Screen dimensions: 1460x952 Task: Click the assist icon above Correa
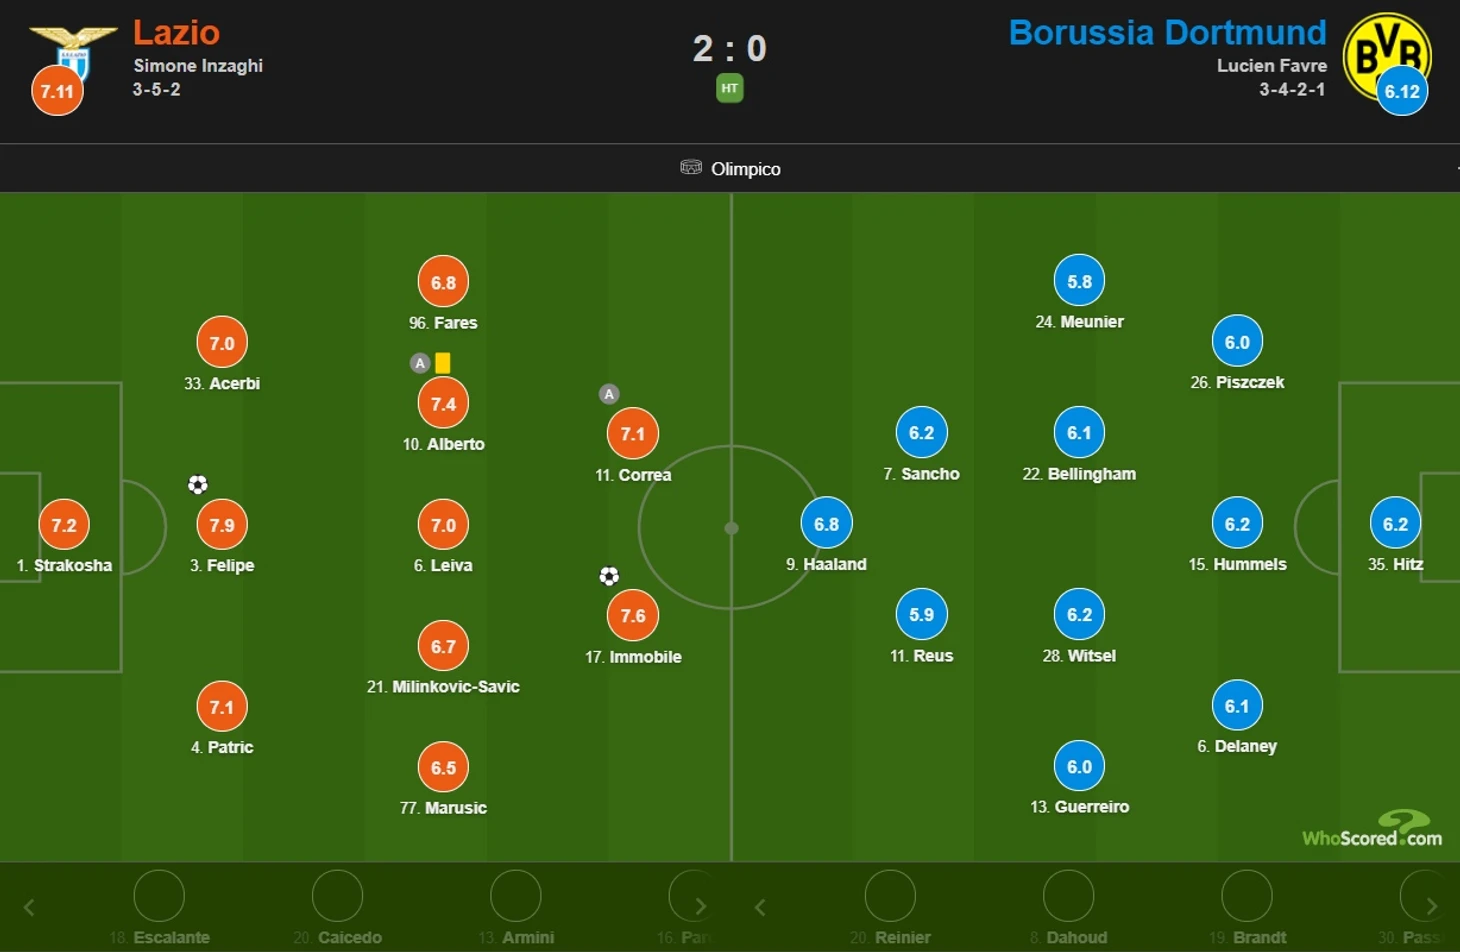coord(609,394)
